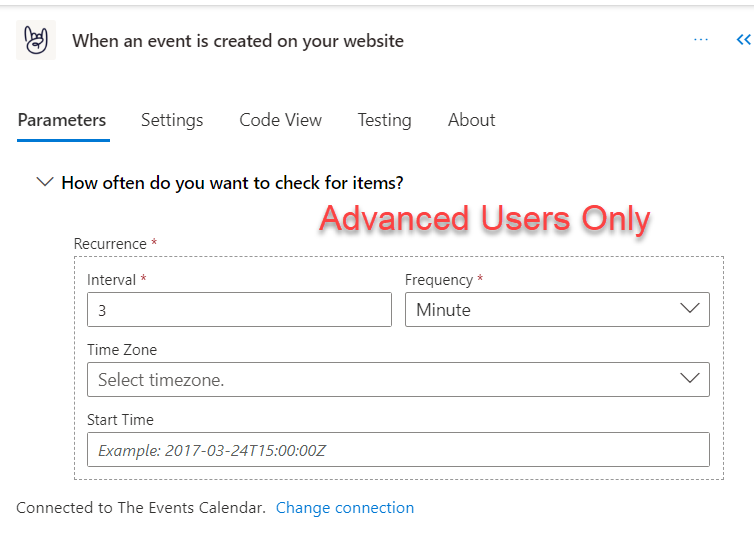
Task: Collapse 'How often do you want to check' section
Action: tap(45, 182)
